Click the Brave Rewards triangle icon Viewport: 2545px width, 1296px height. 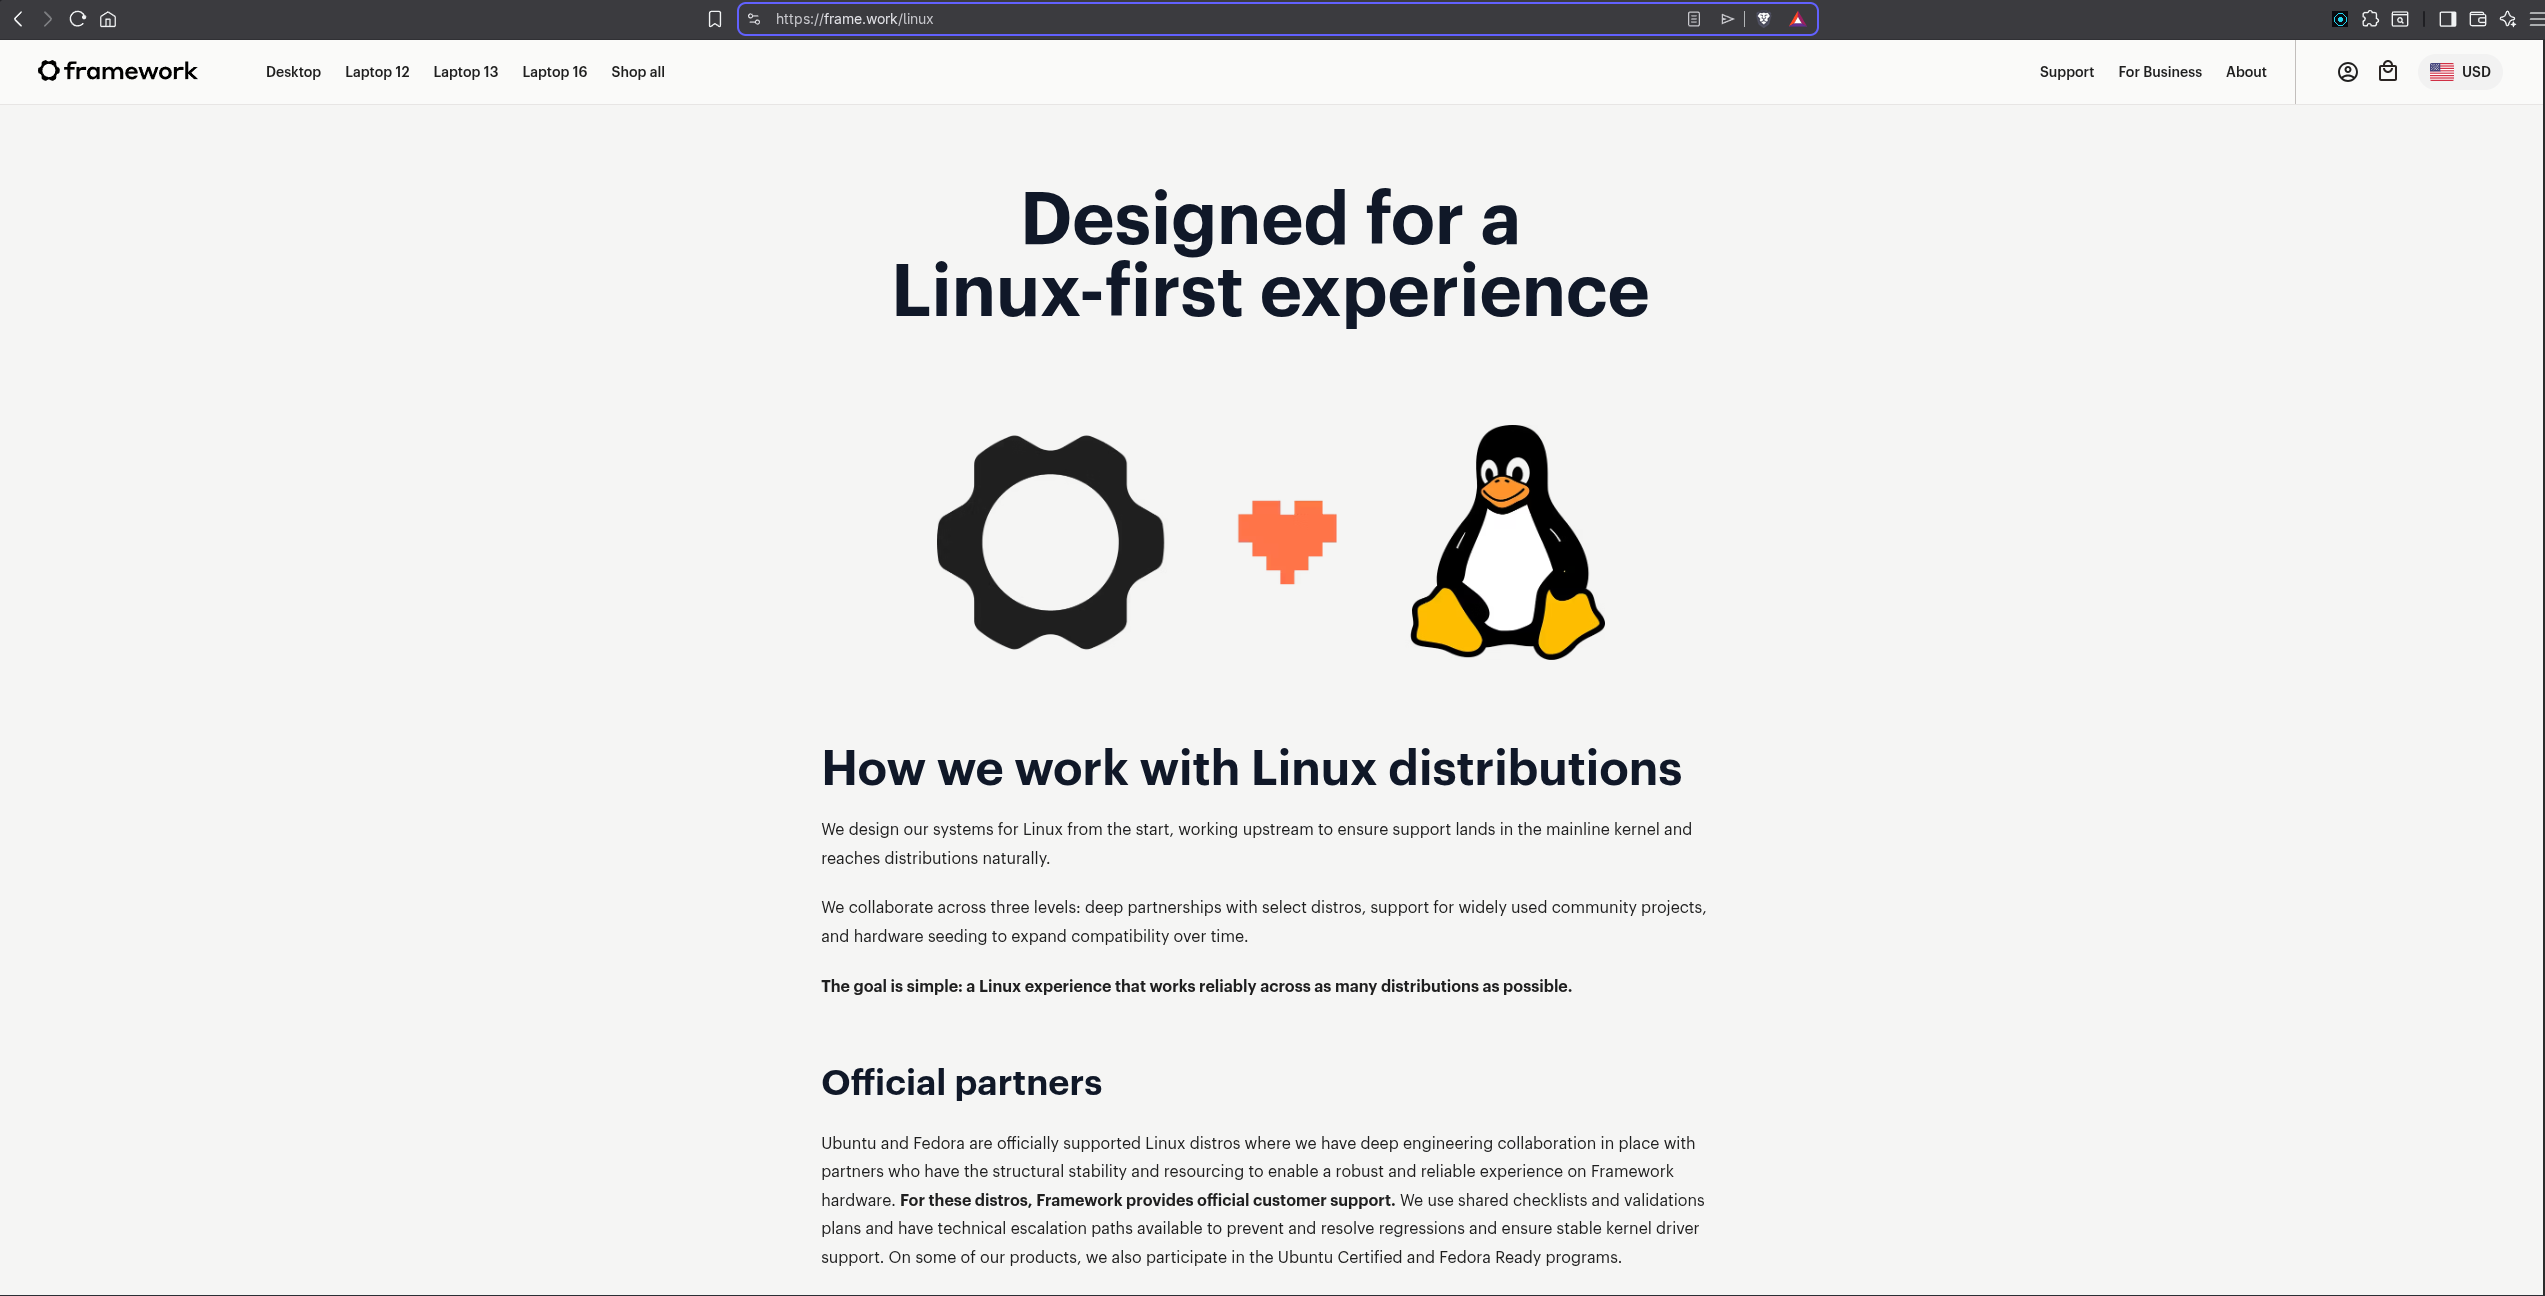[x=1797, y=19]
